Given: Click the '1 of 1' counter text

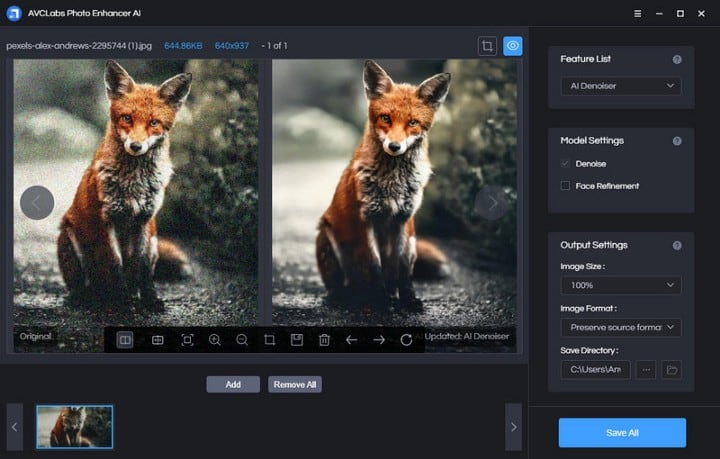Looking at the screenshot, I should click(277, 46).
